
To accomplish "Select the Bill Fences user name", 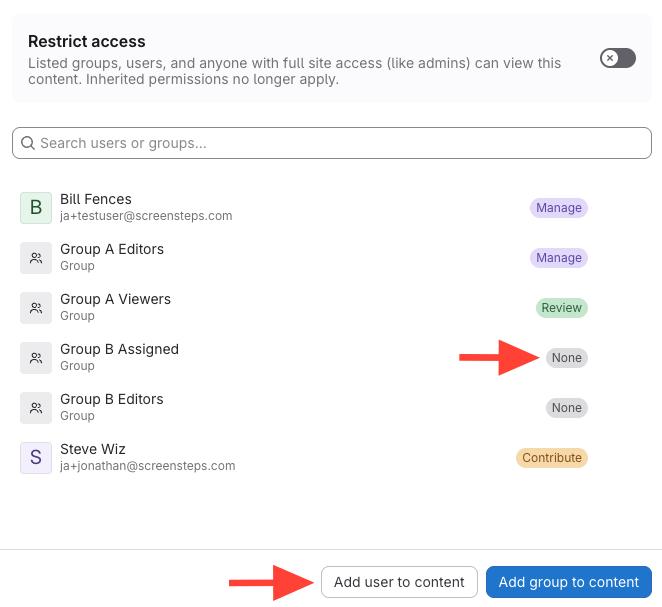I will click(x=96, y=199).
